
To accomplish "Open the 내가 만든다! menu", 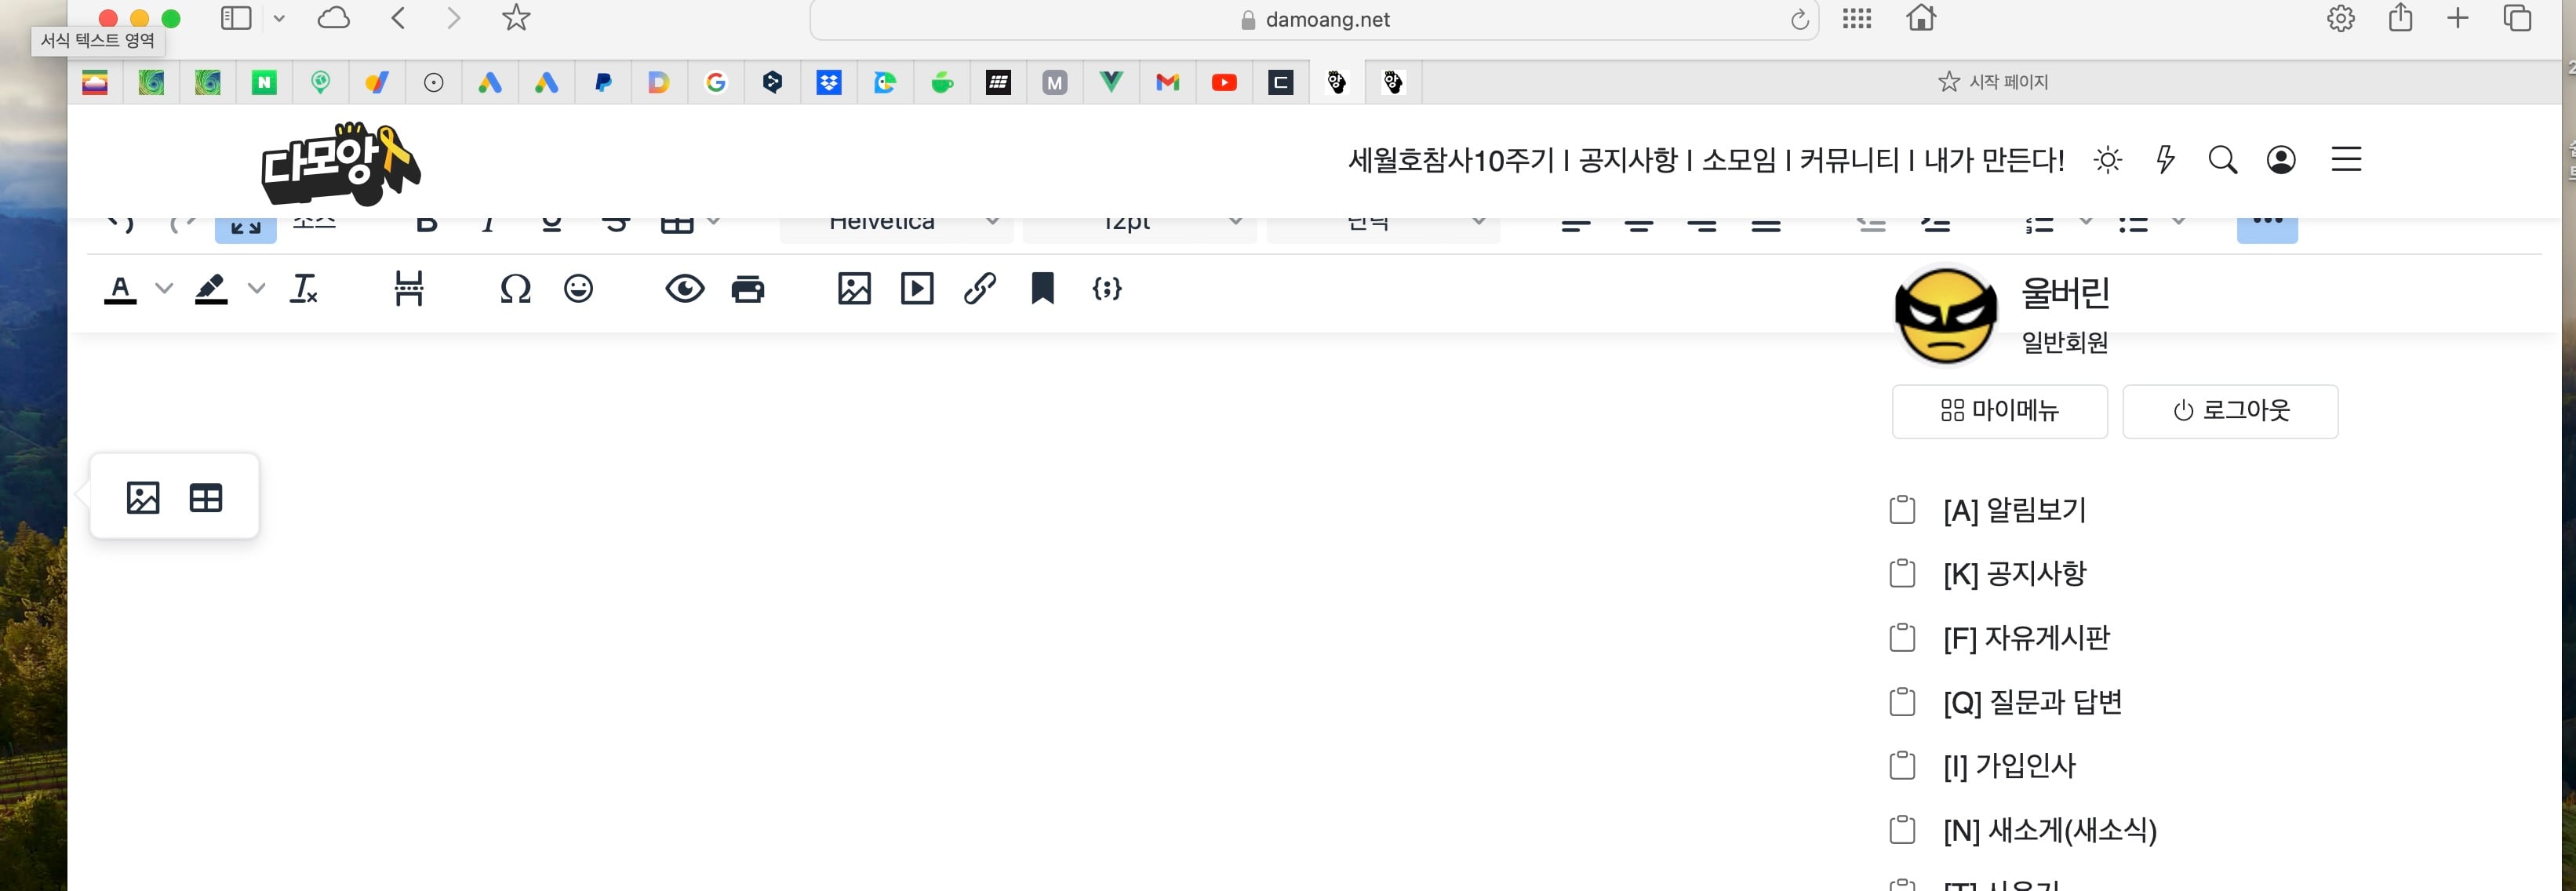I will pos(1994,160).
